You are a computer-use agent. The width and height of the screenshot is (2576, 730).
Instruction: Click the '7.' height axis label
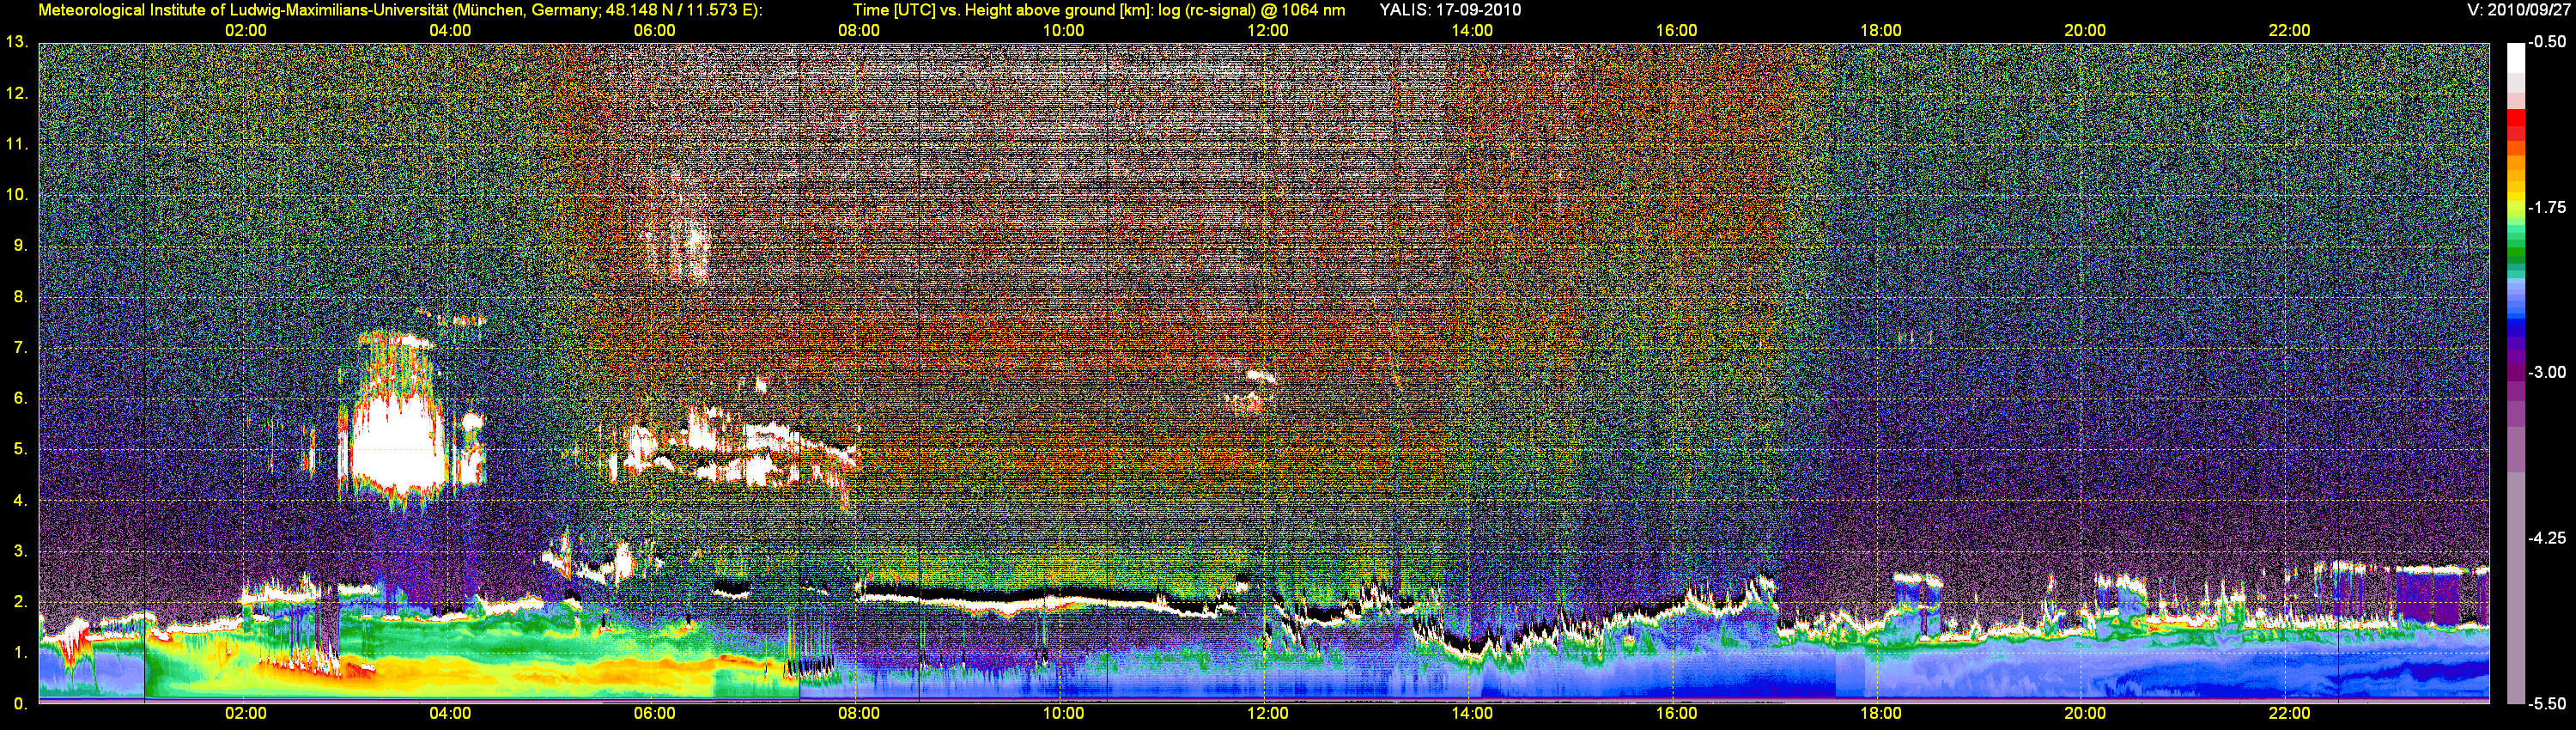pyautogui.click(x=21, y=348)
